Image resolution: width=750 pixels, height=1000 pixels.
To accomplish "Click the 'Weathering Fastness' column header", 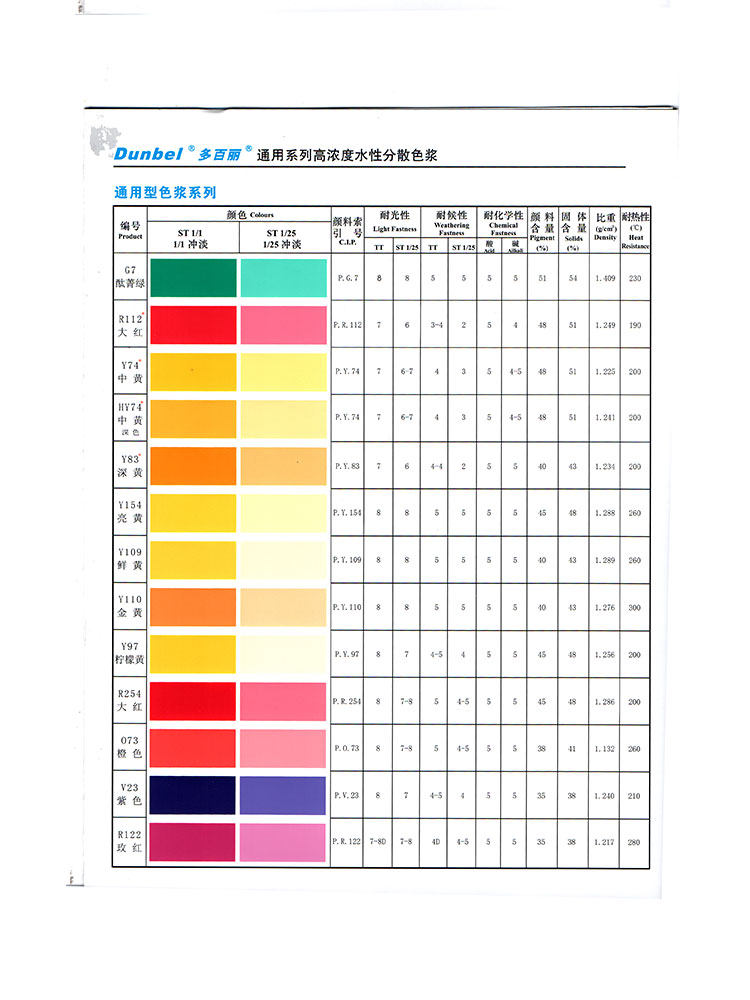I will click(x=451, y=222).
